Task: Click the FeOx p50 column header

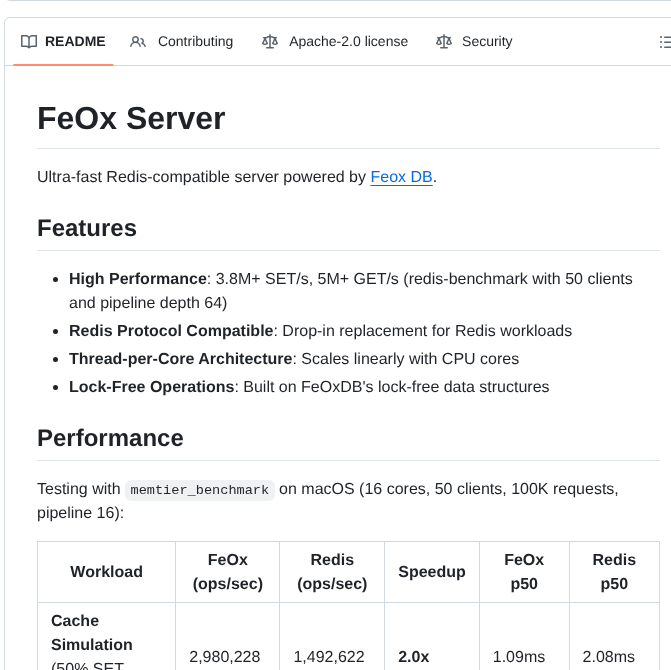Action: (524, 572)
